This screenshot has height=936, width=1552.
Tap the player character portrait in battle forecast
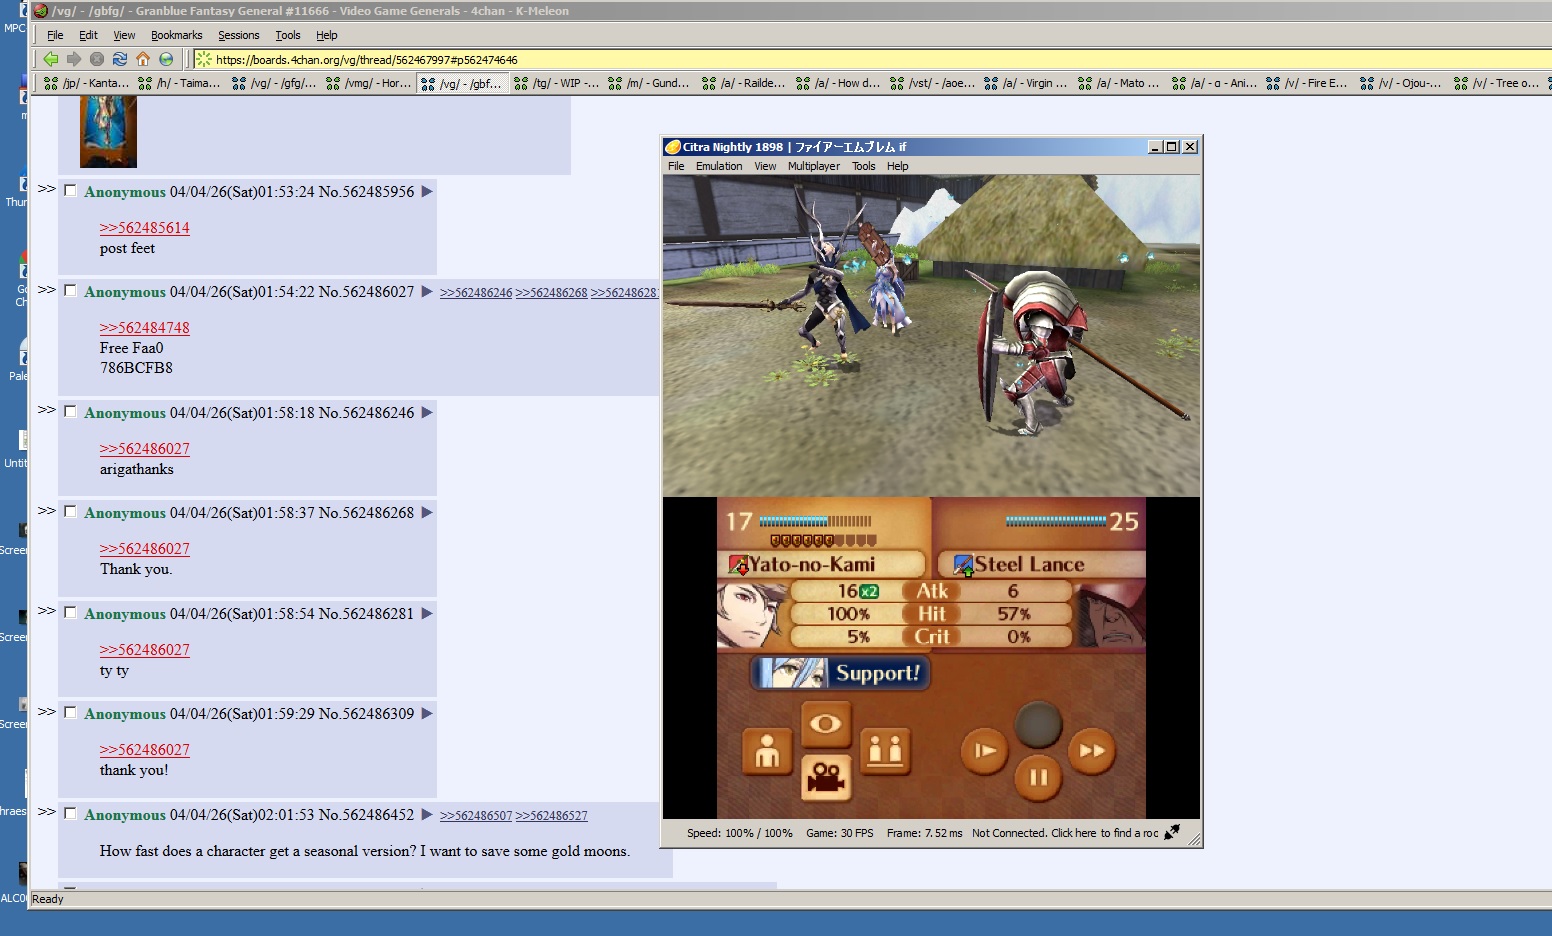tap(751, 616)
